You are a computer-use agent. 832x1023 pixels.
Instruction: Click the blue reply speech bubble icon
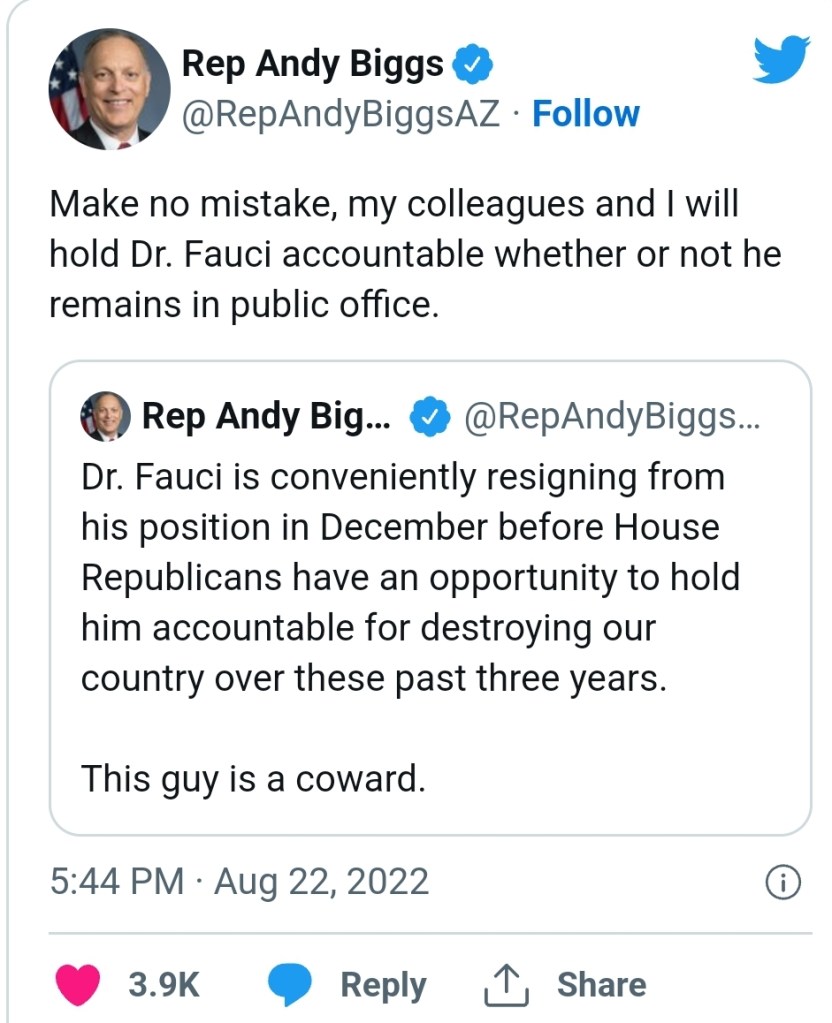pos(290,985)
